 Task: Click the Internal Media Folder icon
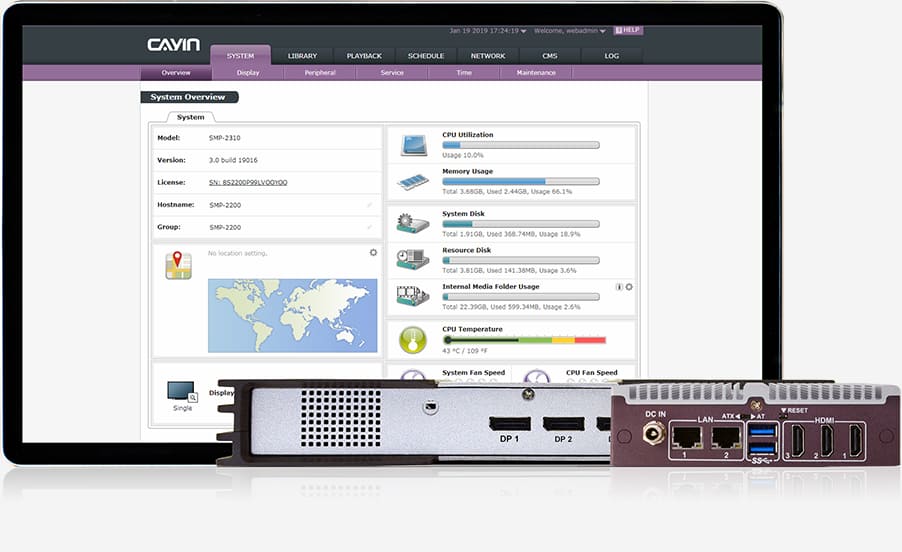click(412, 296)
